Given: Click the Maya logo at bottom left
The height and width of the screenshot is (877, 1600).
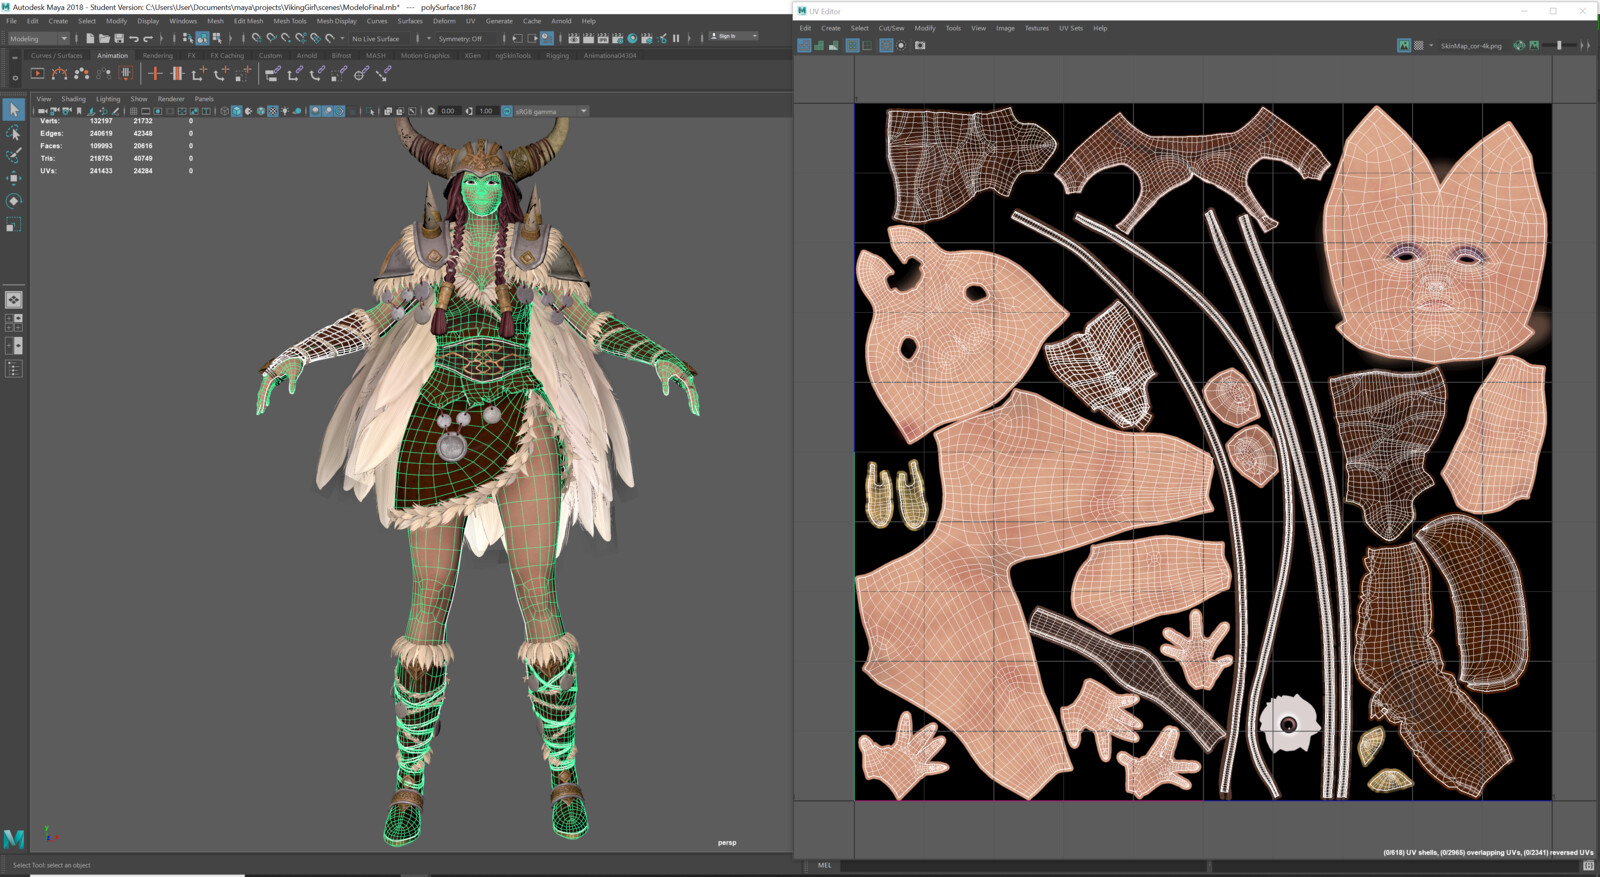Looking at the screenshot, I should tap(14, 838).
